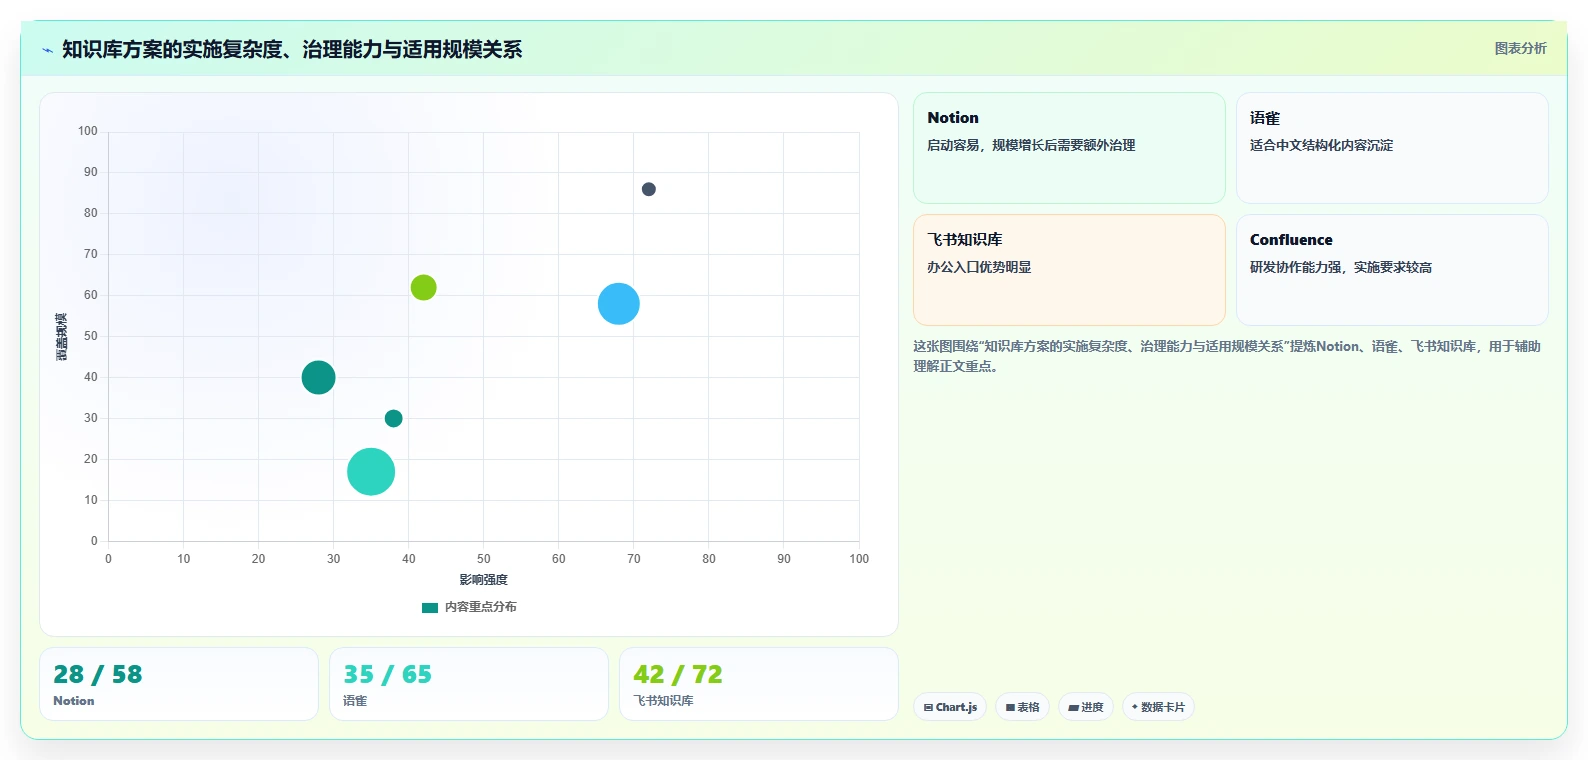Click the 表格 tag chip
Image resolution: width=1588 pixels, height=760 pixels.
point(1022,707)
